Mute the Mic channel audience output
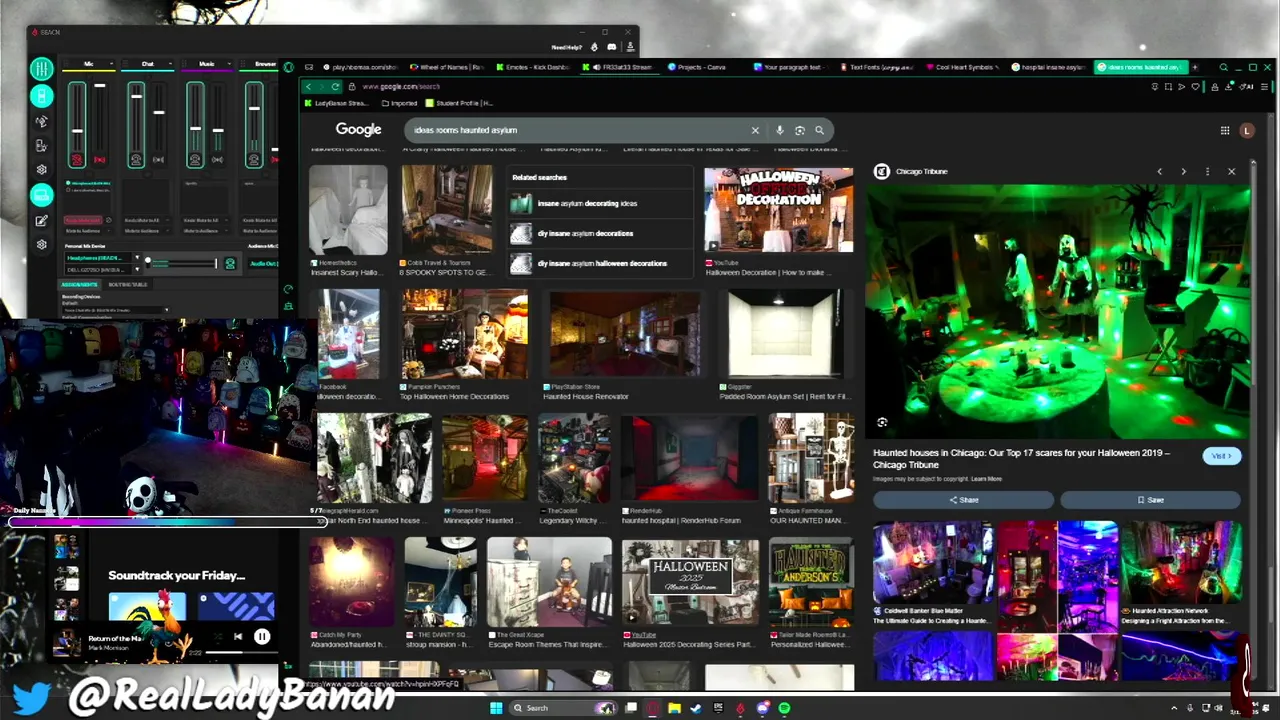The image size is (1280, 720). [x=99, y=160]
